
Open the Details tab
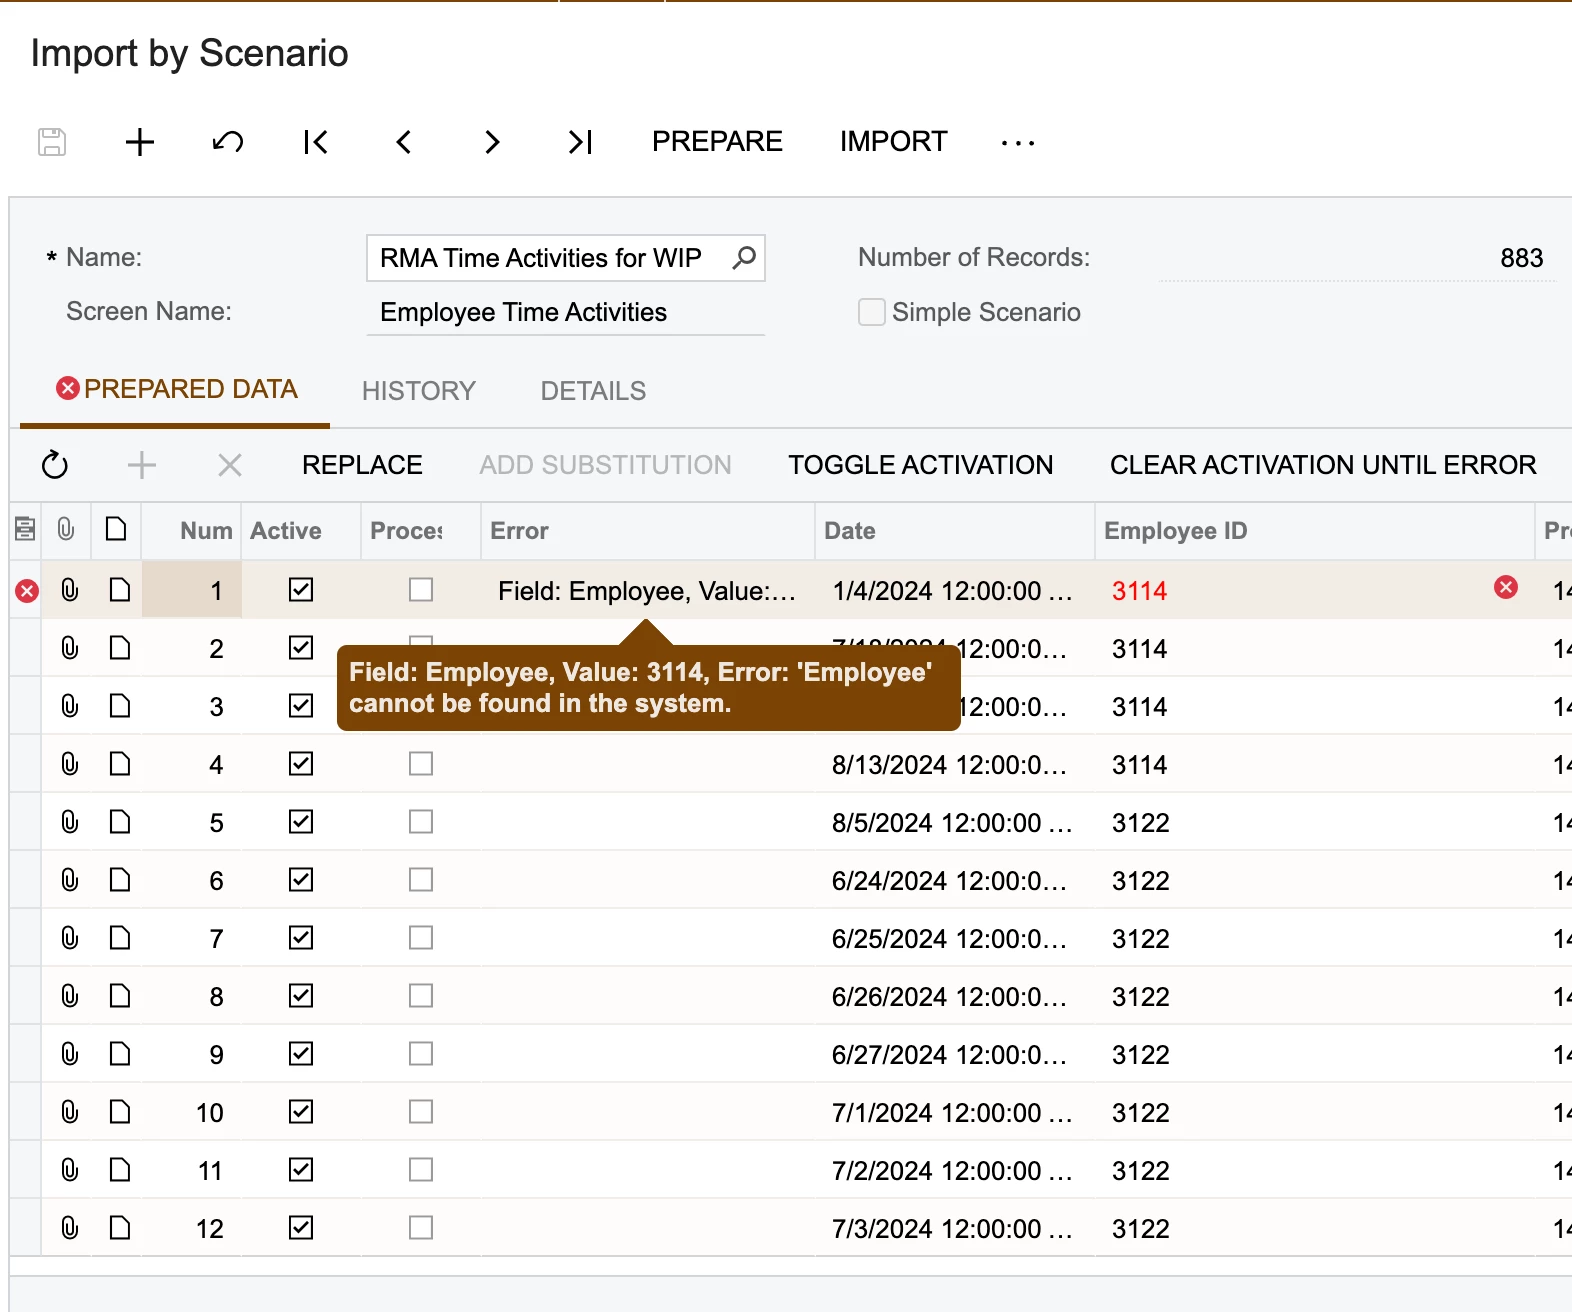[593, 391]
